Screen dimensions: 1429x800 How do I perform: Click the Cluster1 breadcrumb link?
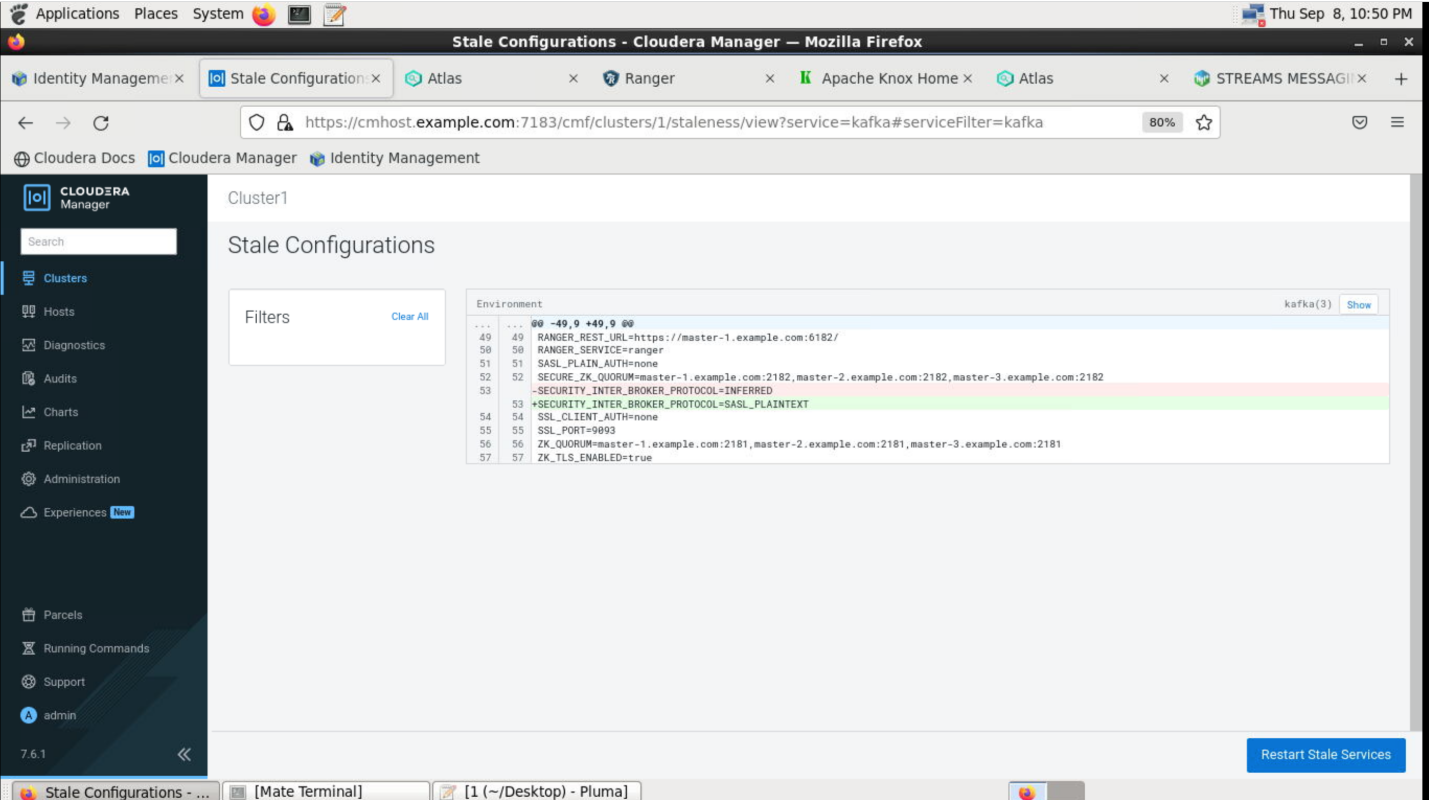[x=257, y=198]
